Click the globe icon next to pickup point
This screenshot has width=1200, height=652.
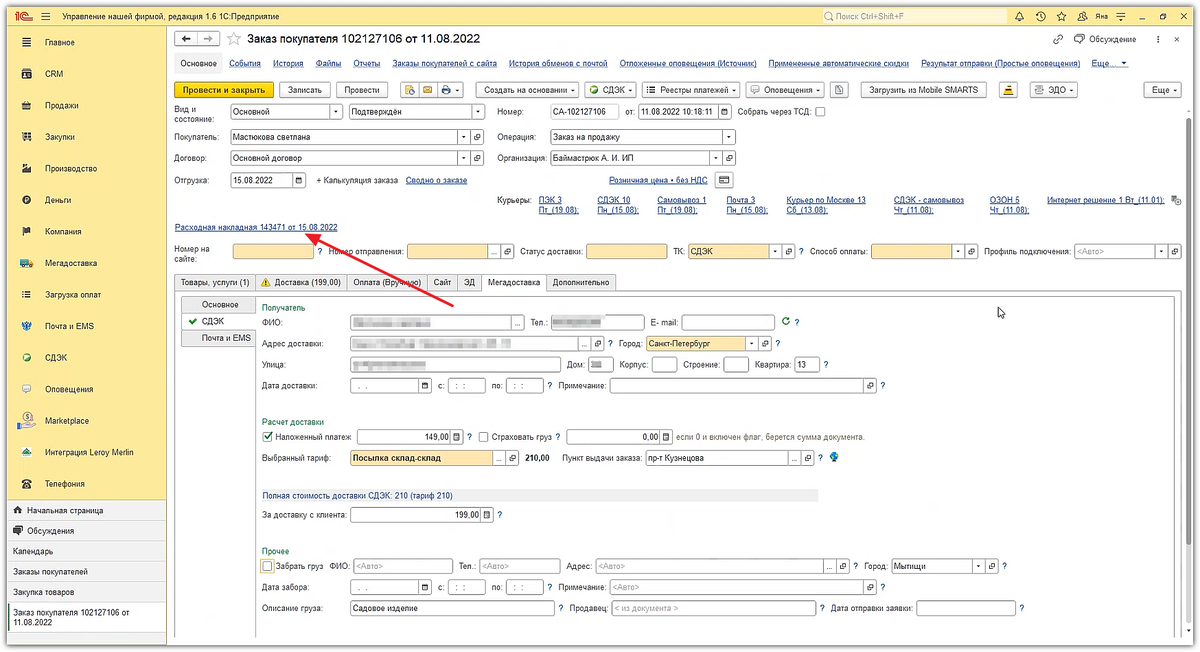[834, 458]
